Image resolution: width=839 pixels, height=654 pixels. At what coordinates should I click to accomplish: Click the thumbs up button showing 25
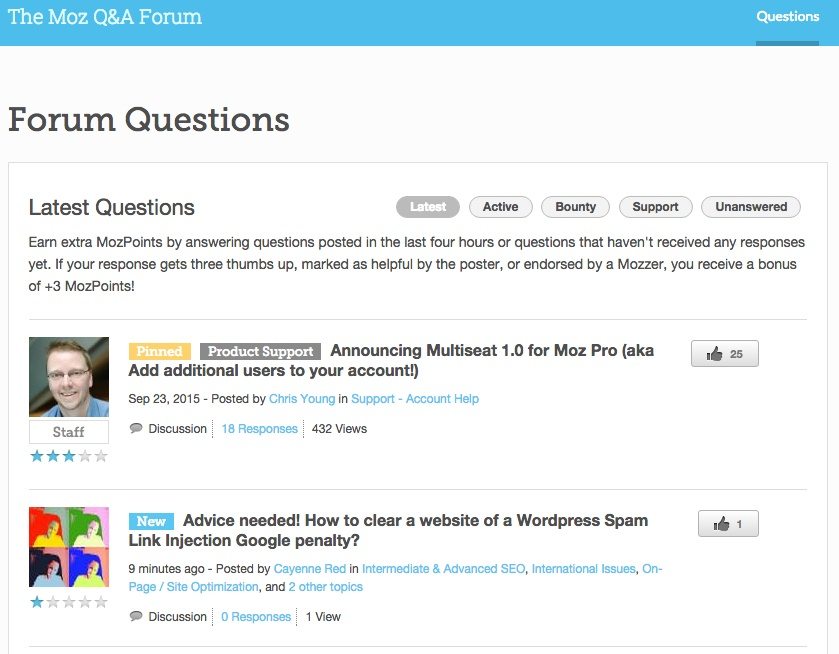[724, 354]
